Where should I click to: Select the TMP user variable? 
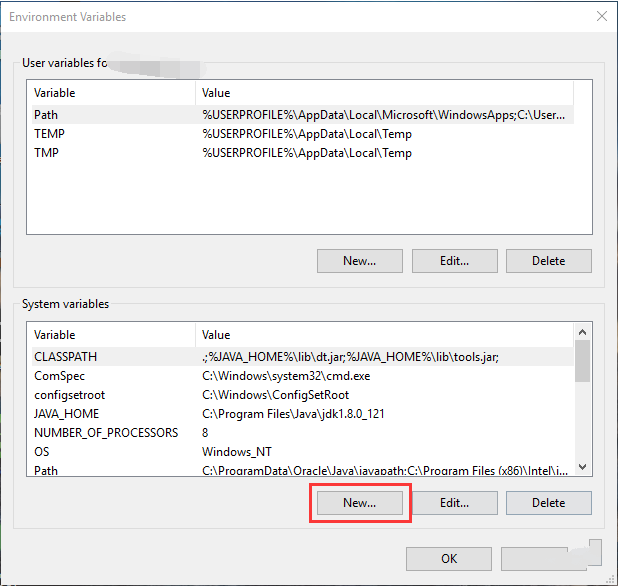click(48, 153)
